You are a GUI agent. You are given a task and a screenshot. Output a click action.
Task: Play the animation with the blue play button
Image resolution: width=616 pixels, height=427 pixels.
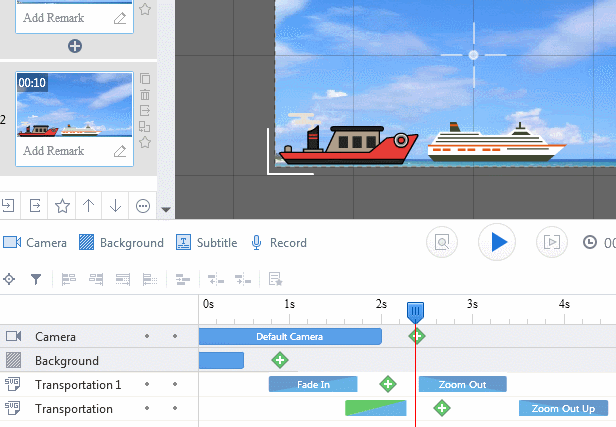497,242
